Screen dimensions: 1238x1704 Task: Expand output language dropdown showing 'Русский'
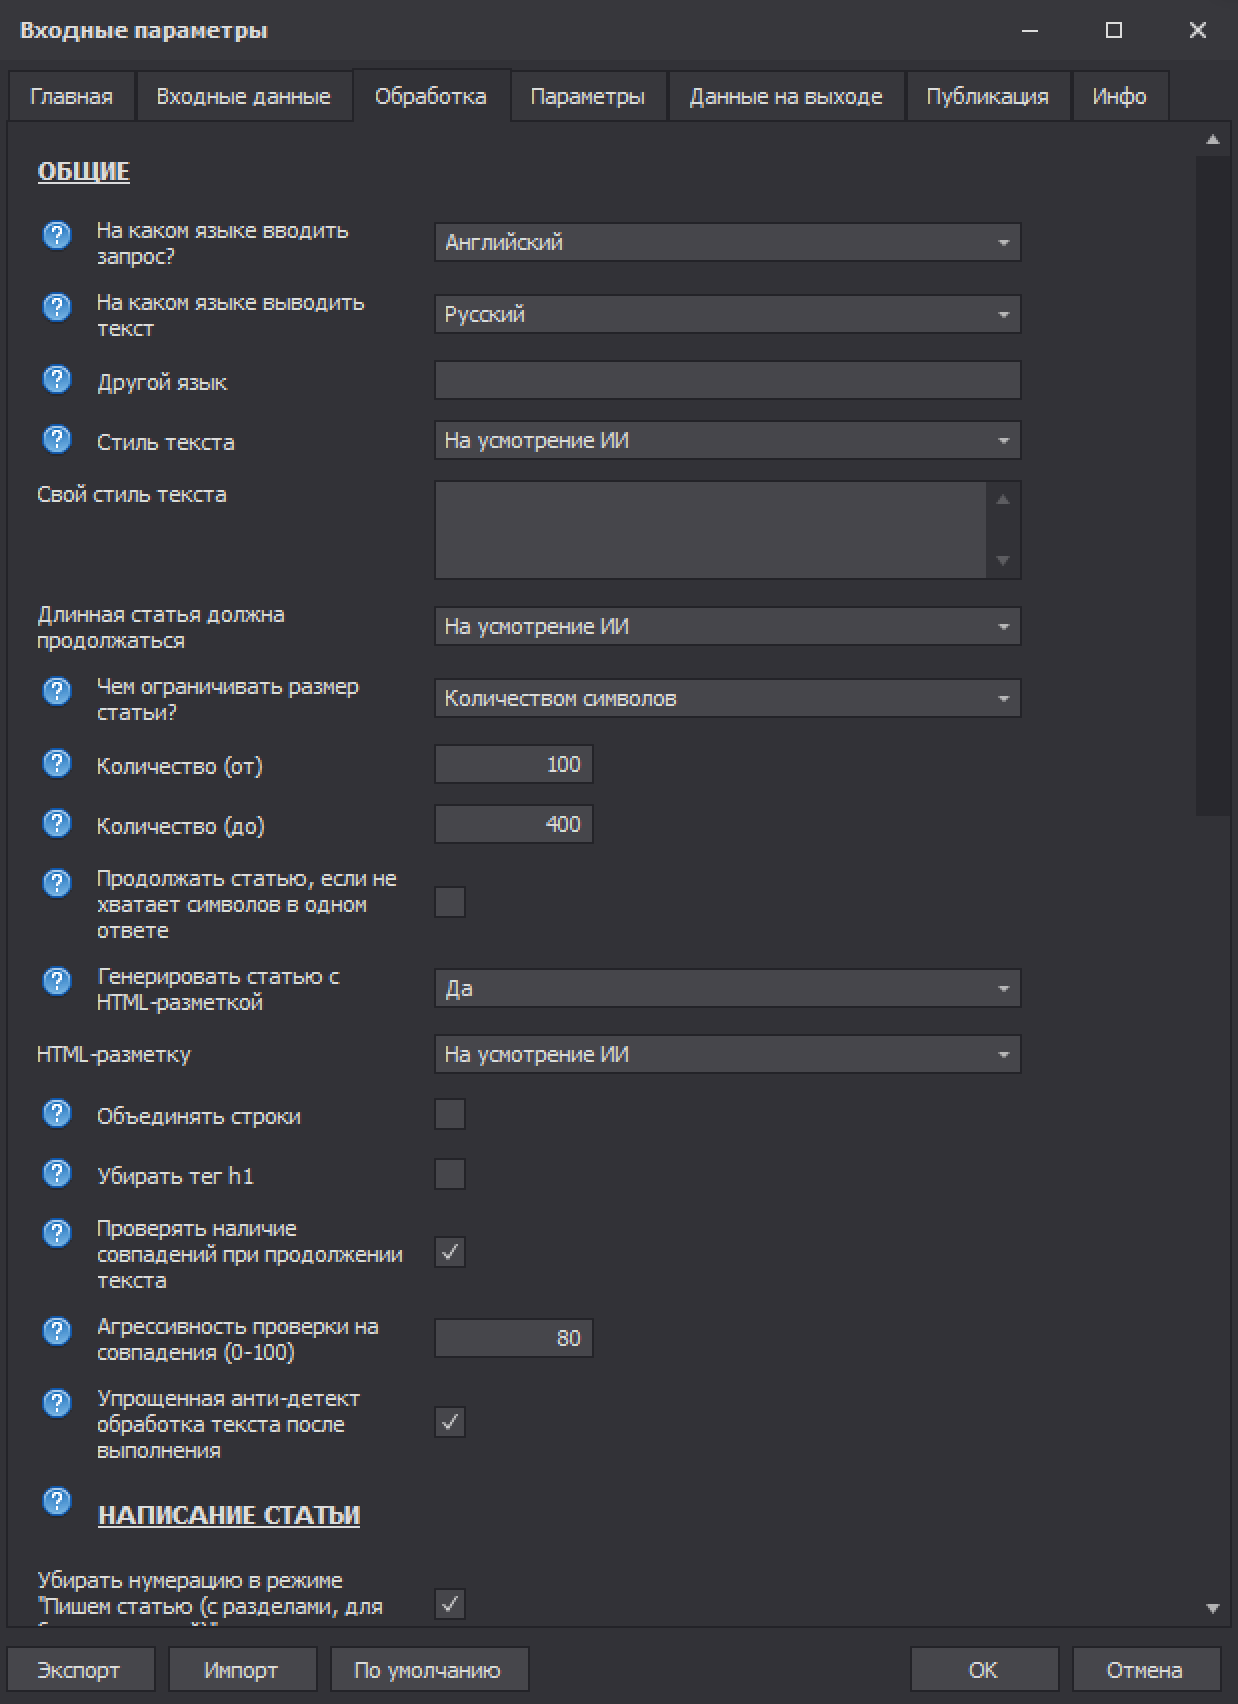click(x=727, y=314)
